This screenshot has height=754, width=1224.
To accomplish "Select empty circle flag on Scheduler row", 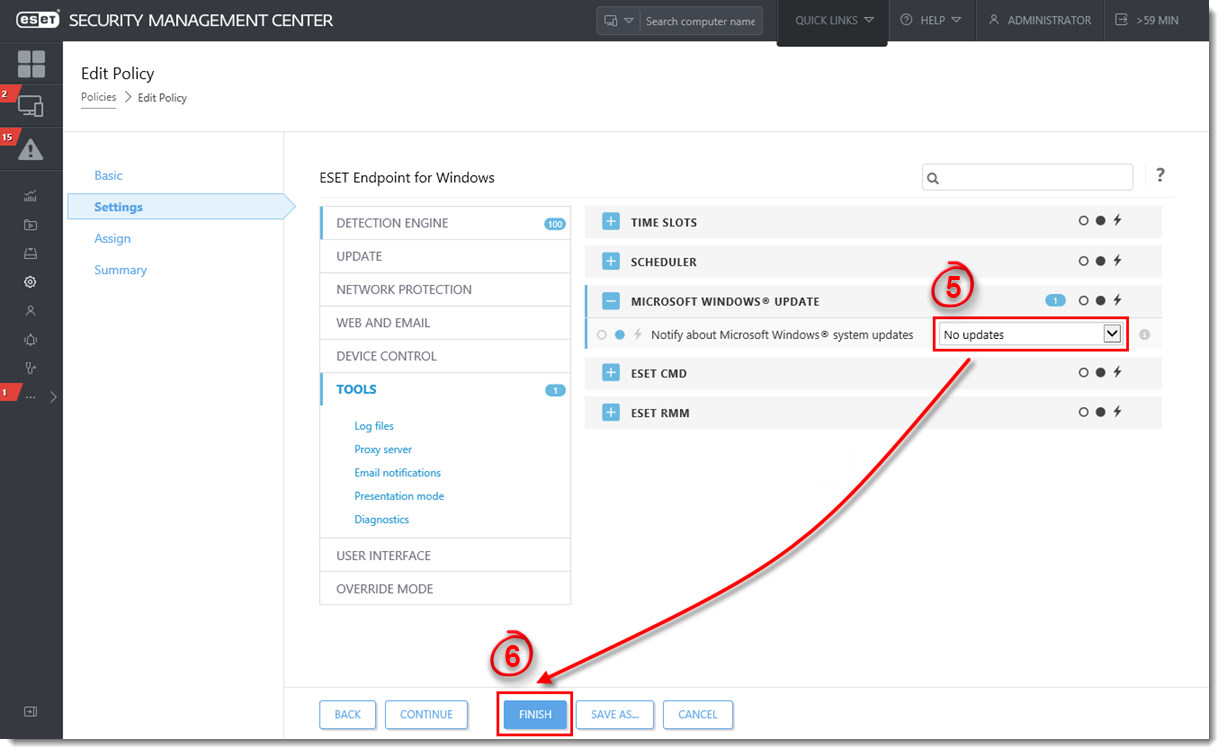I will pos(1083,261).
